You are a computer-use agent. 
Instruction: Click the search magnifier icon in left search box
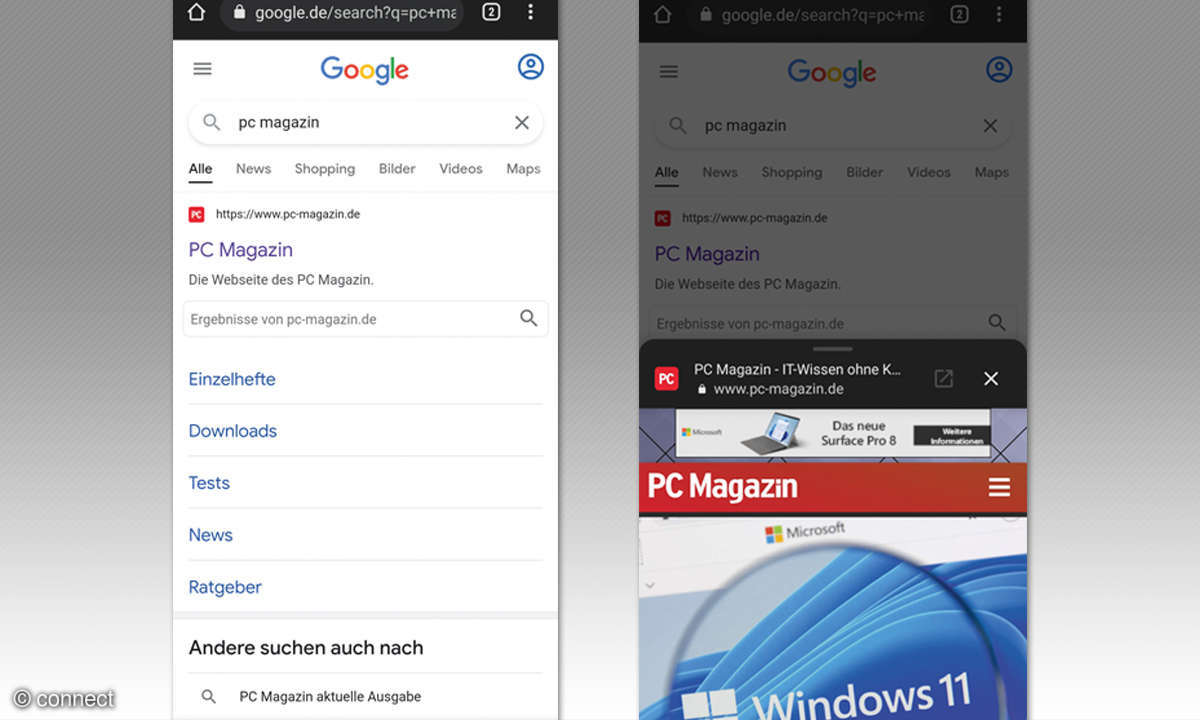[x=211, y=122]
